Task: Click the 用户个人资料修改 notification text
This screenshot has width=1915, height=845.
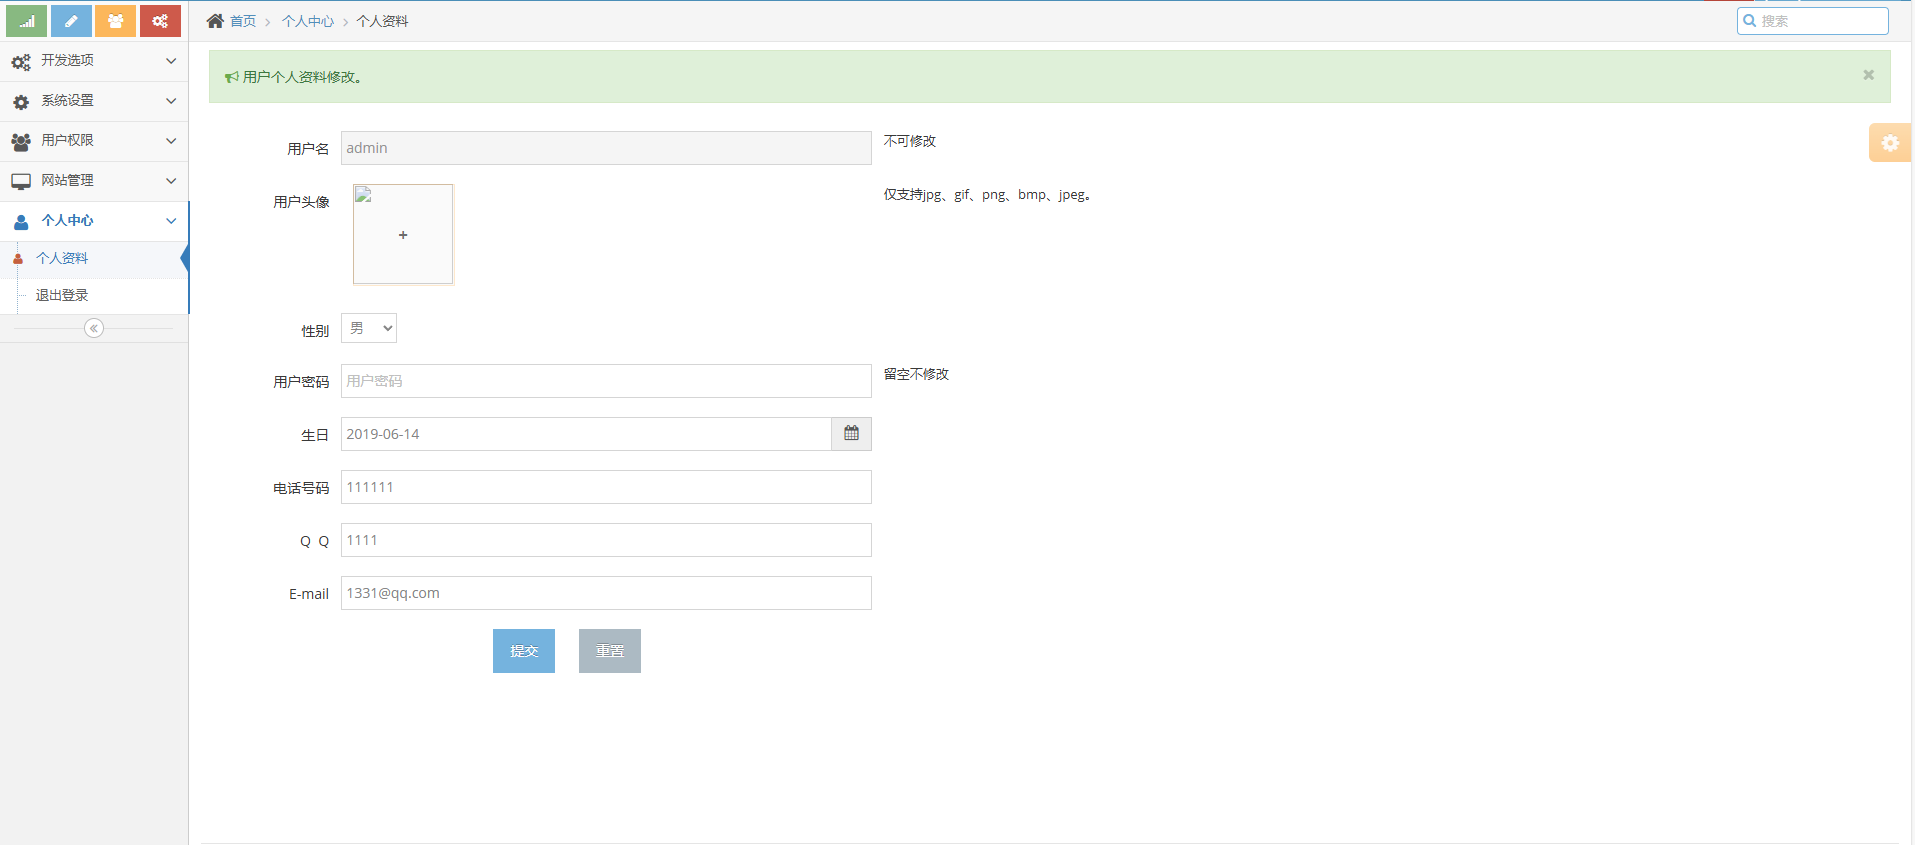Action: [302, 77]
